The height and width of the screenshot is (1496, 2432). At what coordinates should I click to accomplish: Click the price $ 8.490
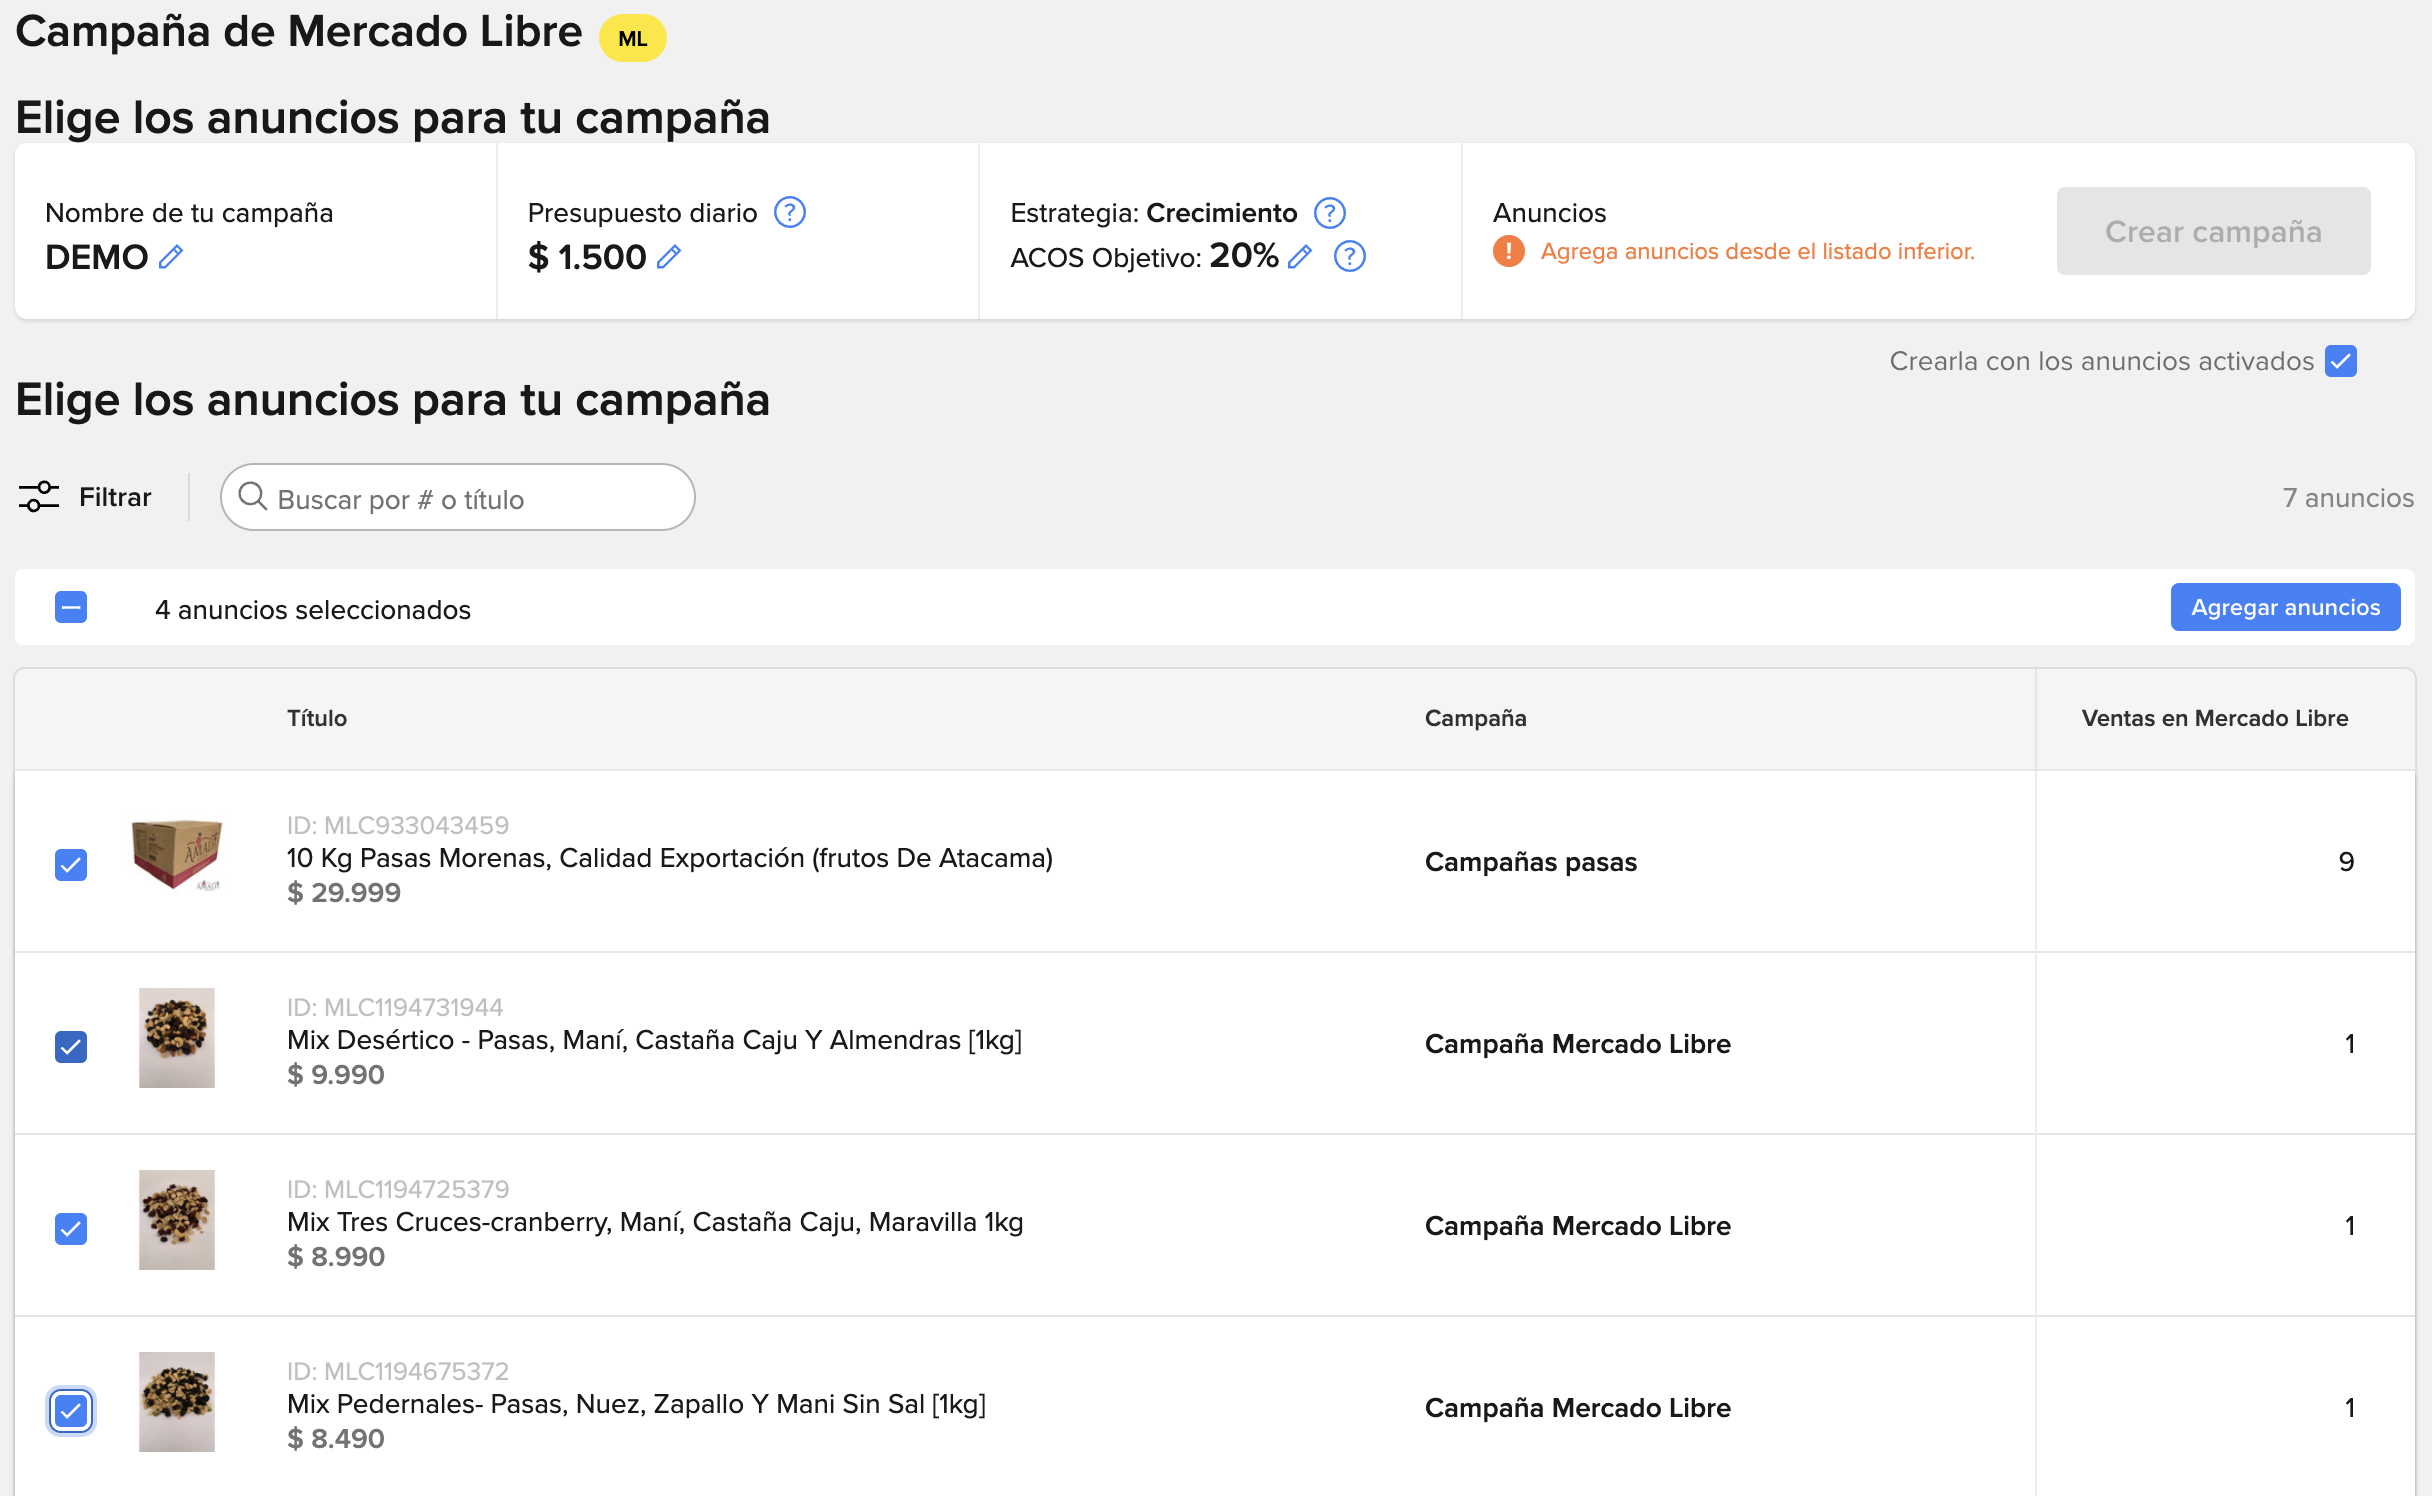(x=336, y=1438)
